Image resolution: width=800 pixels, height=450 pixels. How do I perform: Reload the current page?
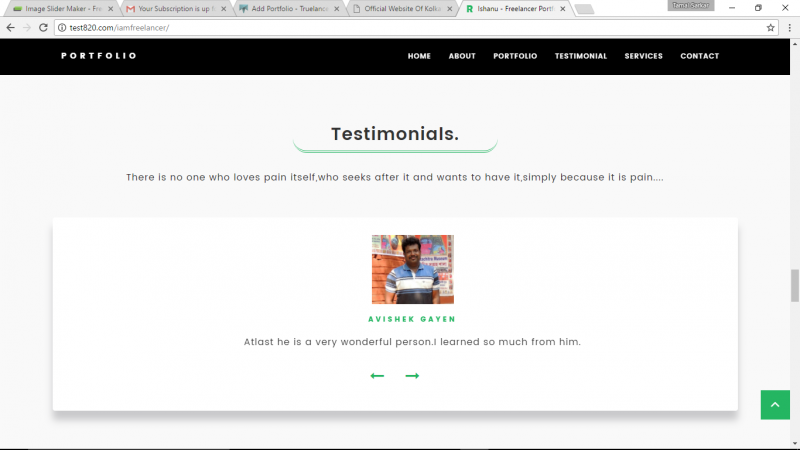point(43,27)
